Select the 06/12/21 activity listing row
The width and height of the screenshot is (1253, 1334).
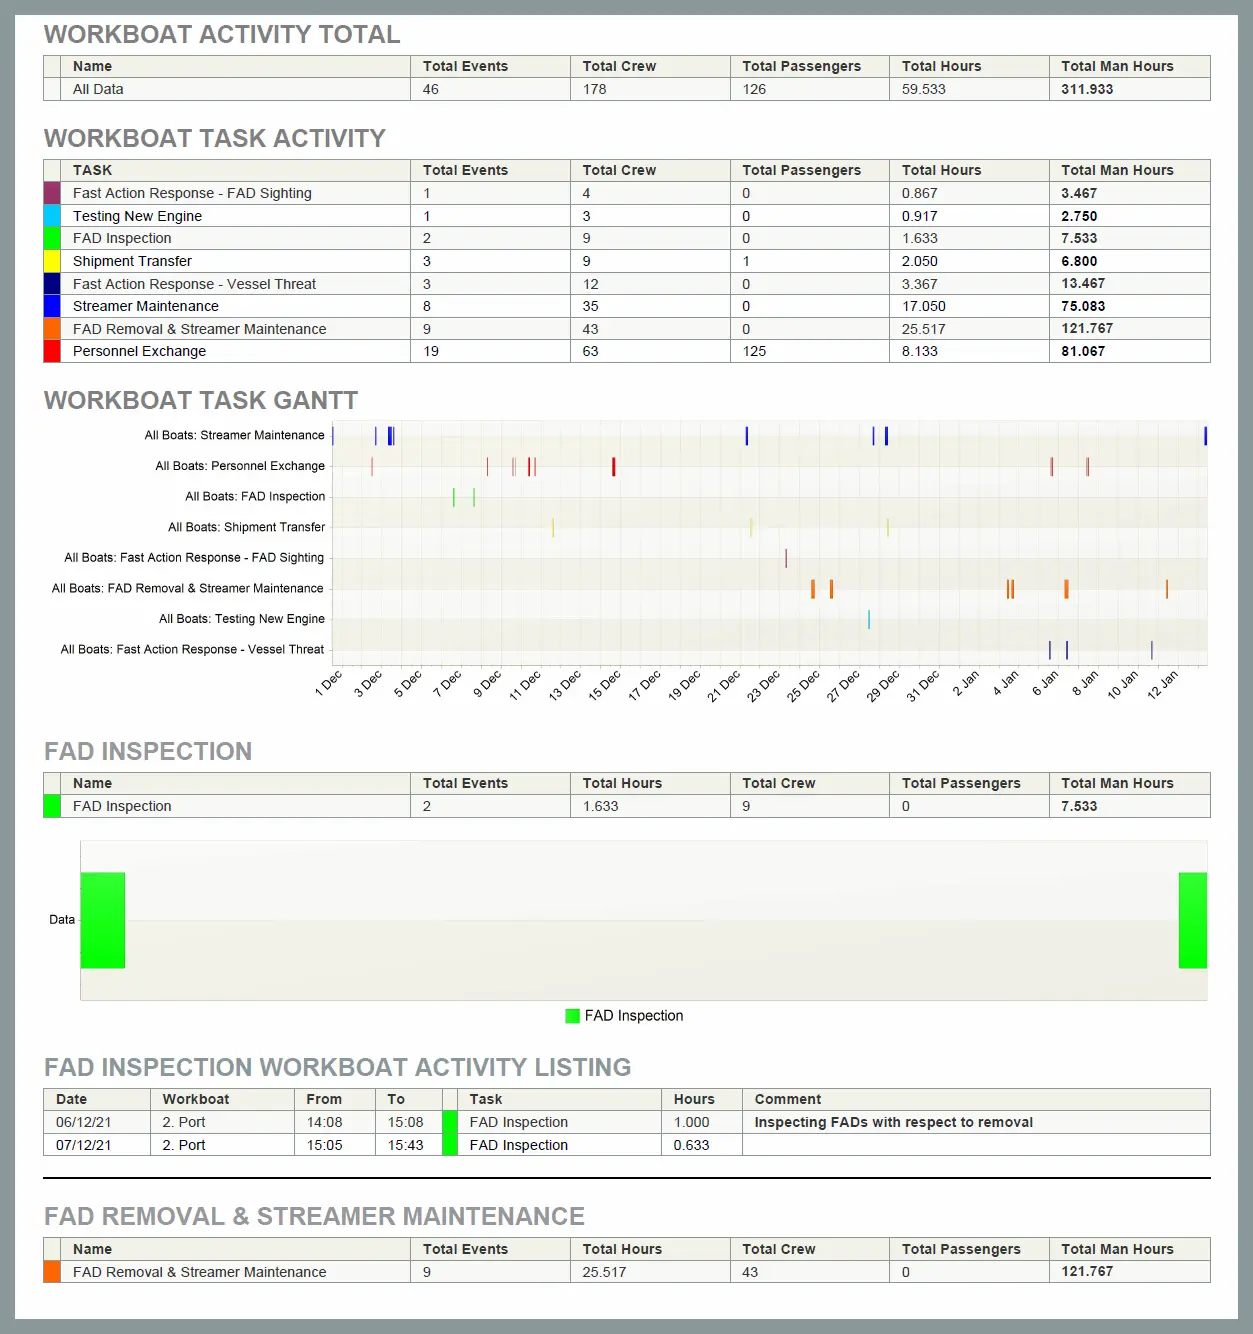pyautogui.click(x=627, y=1122)
